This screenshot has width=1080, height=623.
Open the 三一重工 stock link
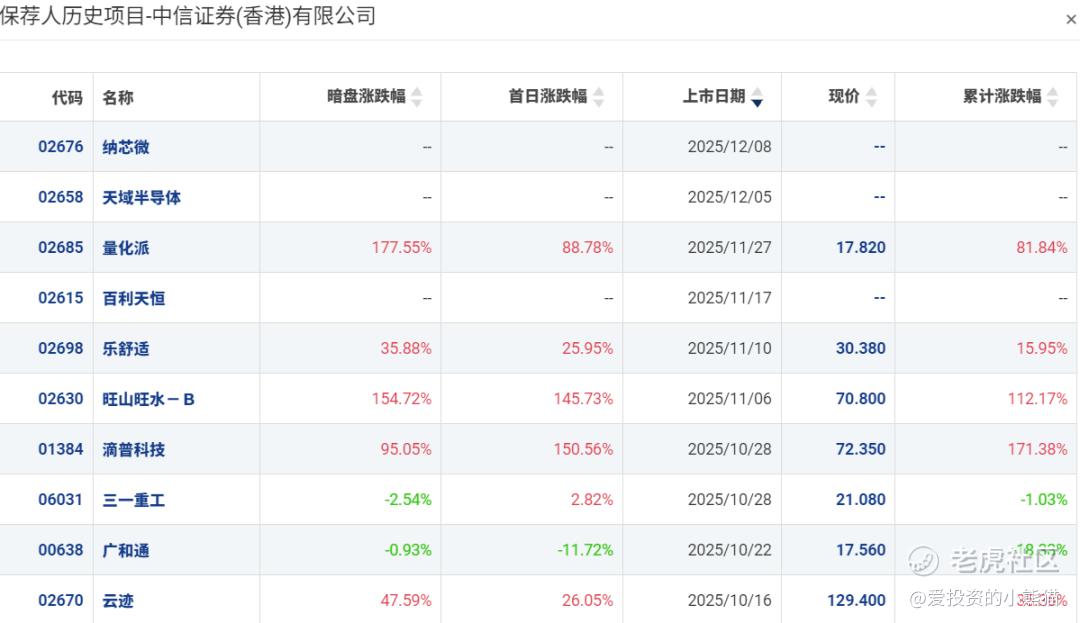pyautogui.click(x=134, y=500)
